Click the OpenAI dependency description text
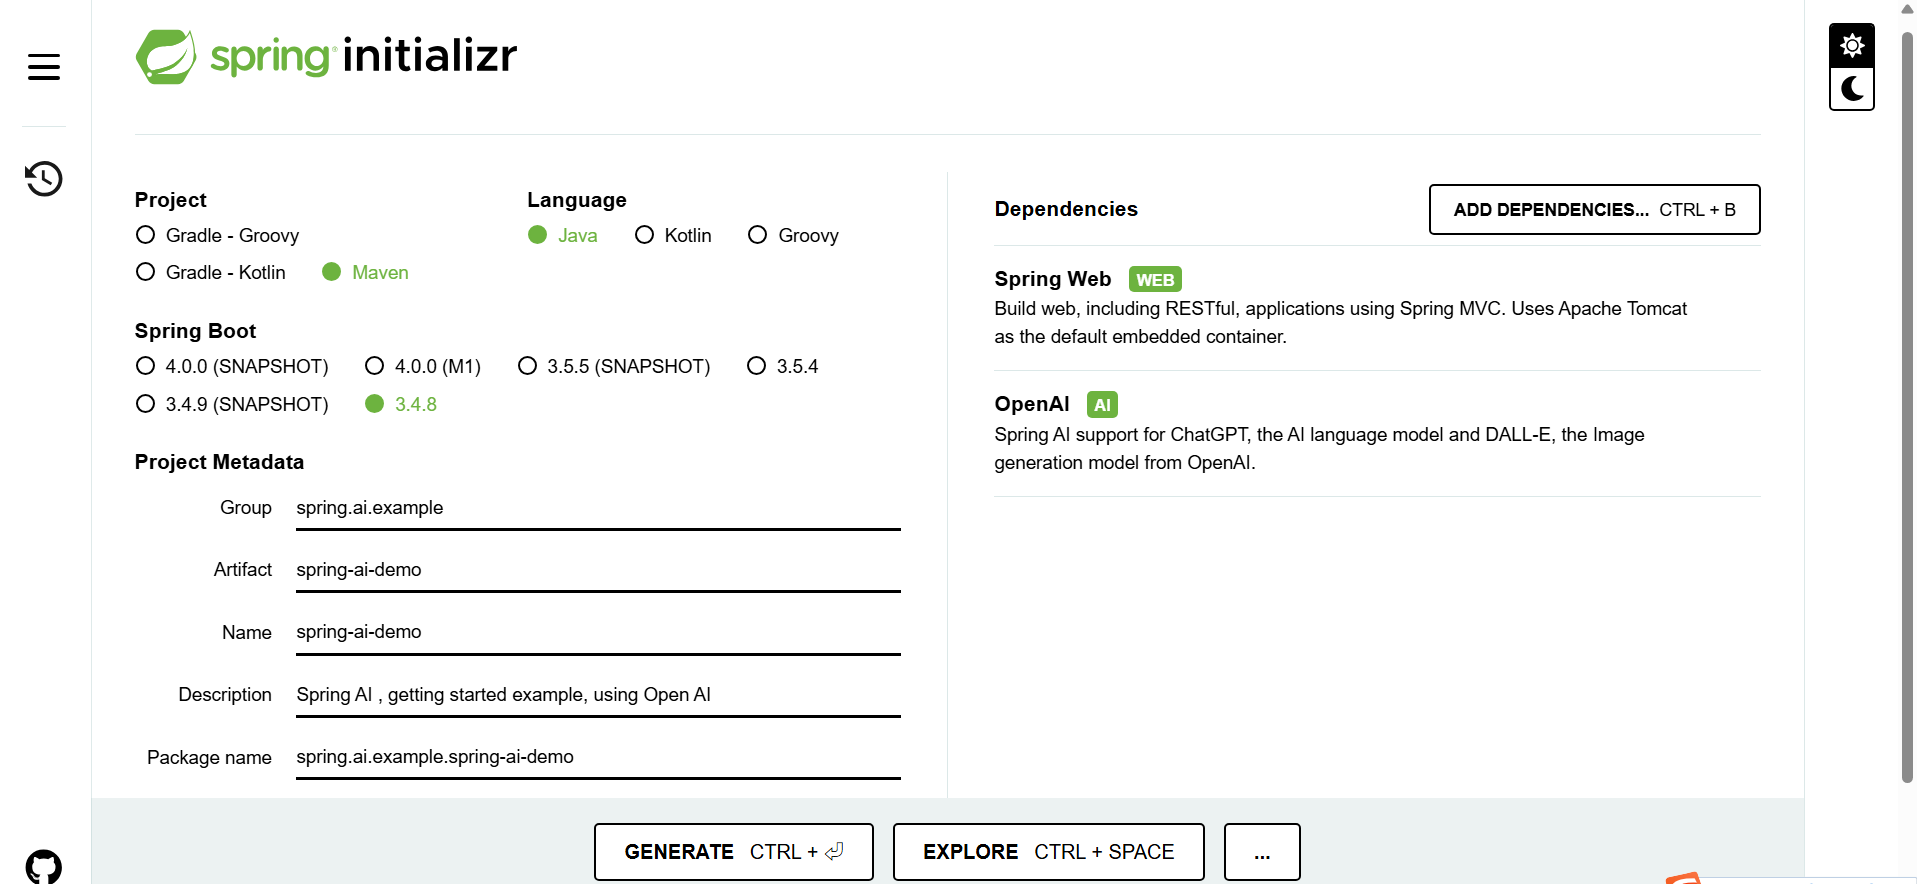This screenshot has width=1917, height=884. 1319,449
